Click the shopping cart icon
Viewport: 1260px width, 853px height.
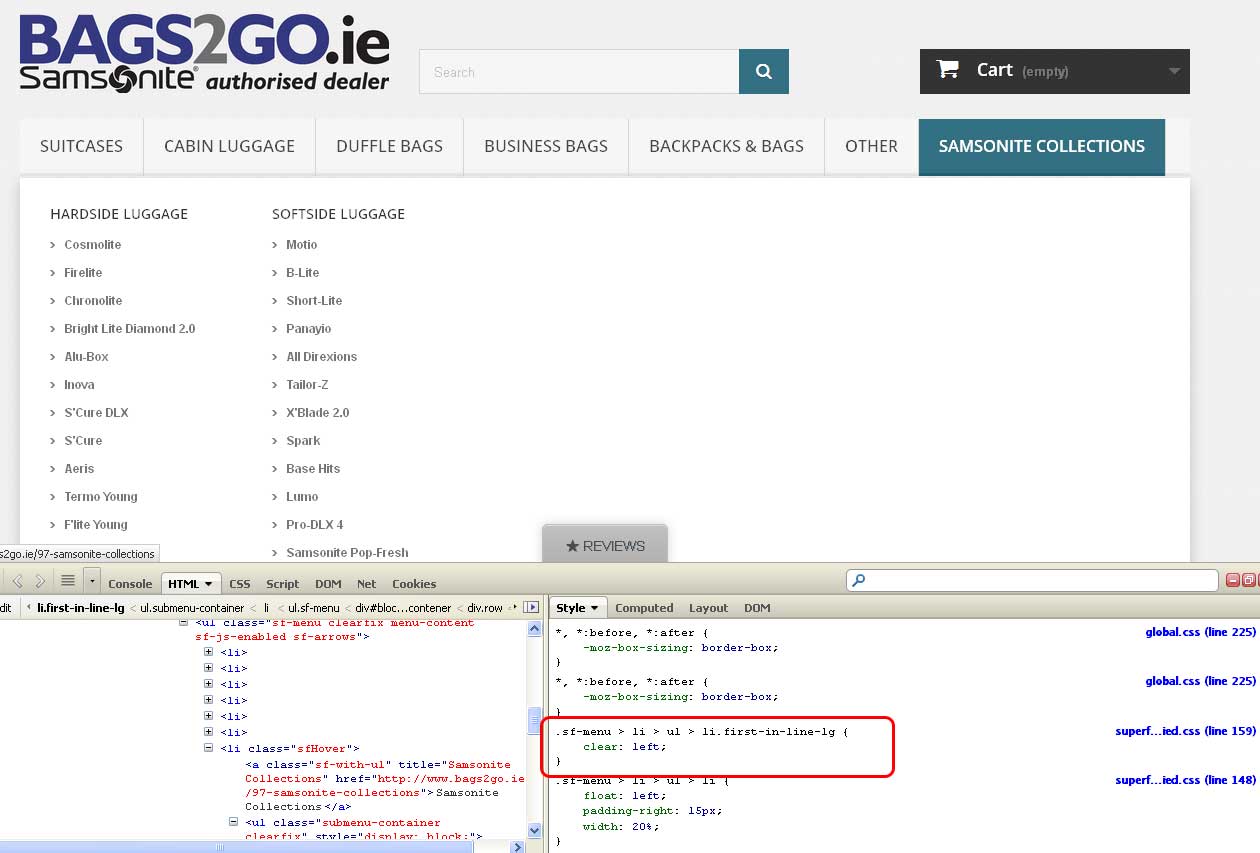tap(947, 69)
